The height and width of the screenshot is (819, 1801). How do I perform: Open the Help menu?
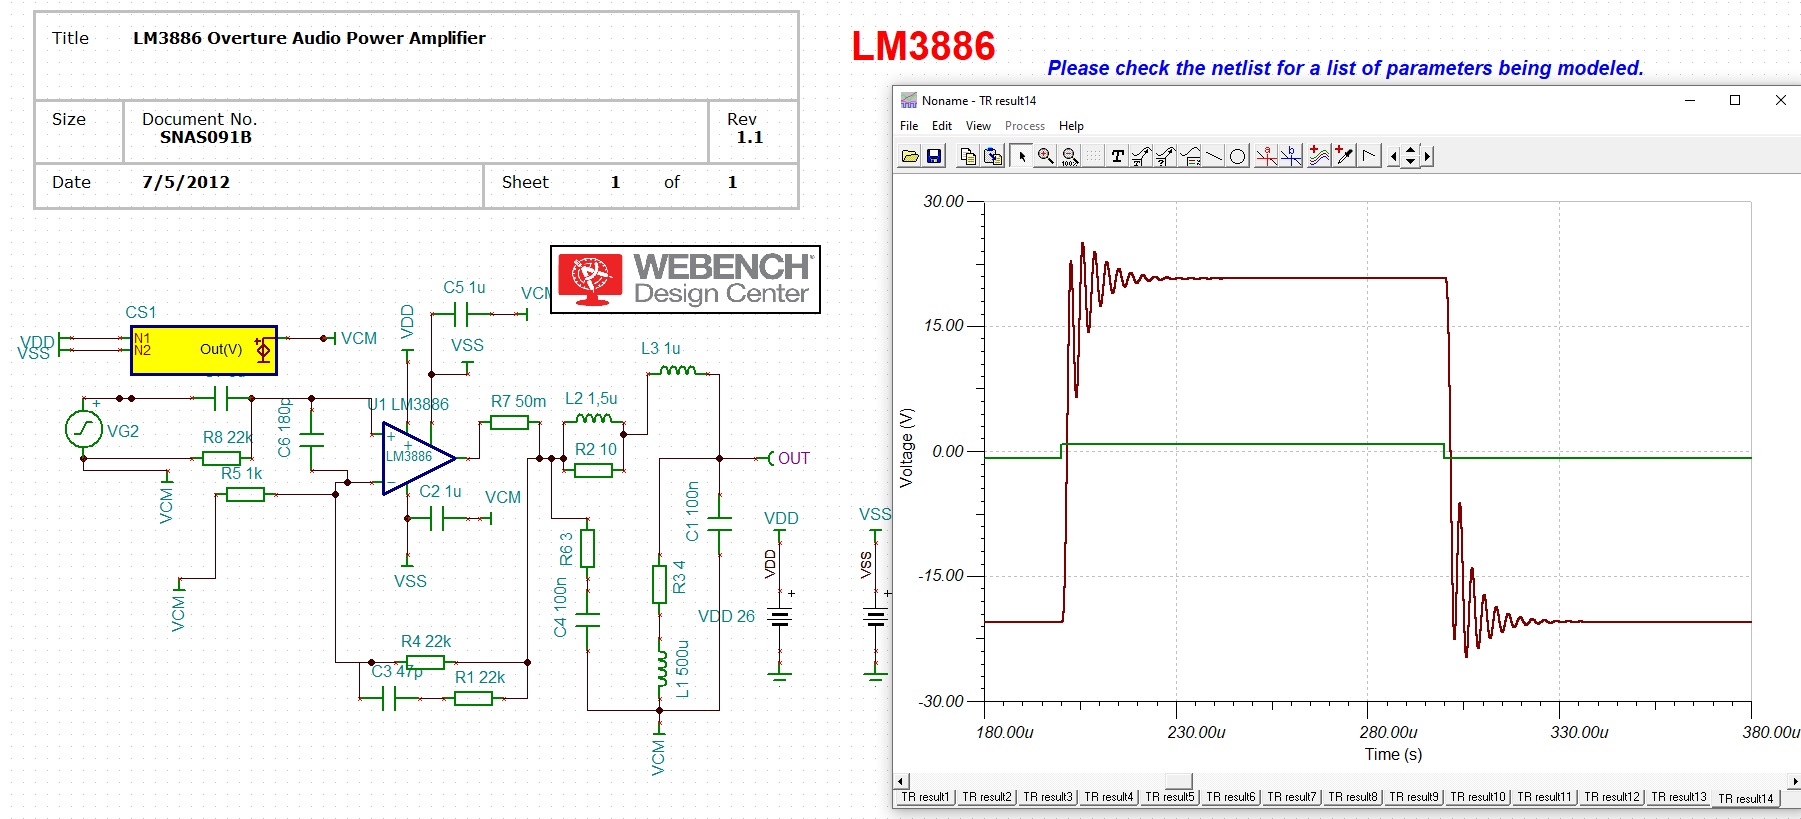click(x=1071, y=126)
